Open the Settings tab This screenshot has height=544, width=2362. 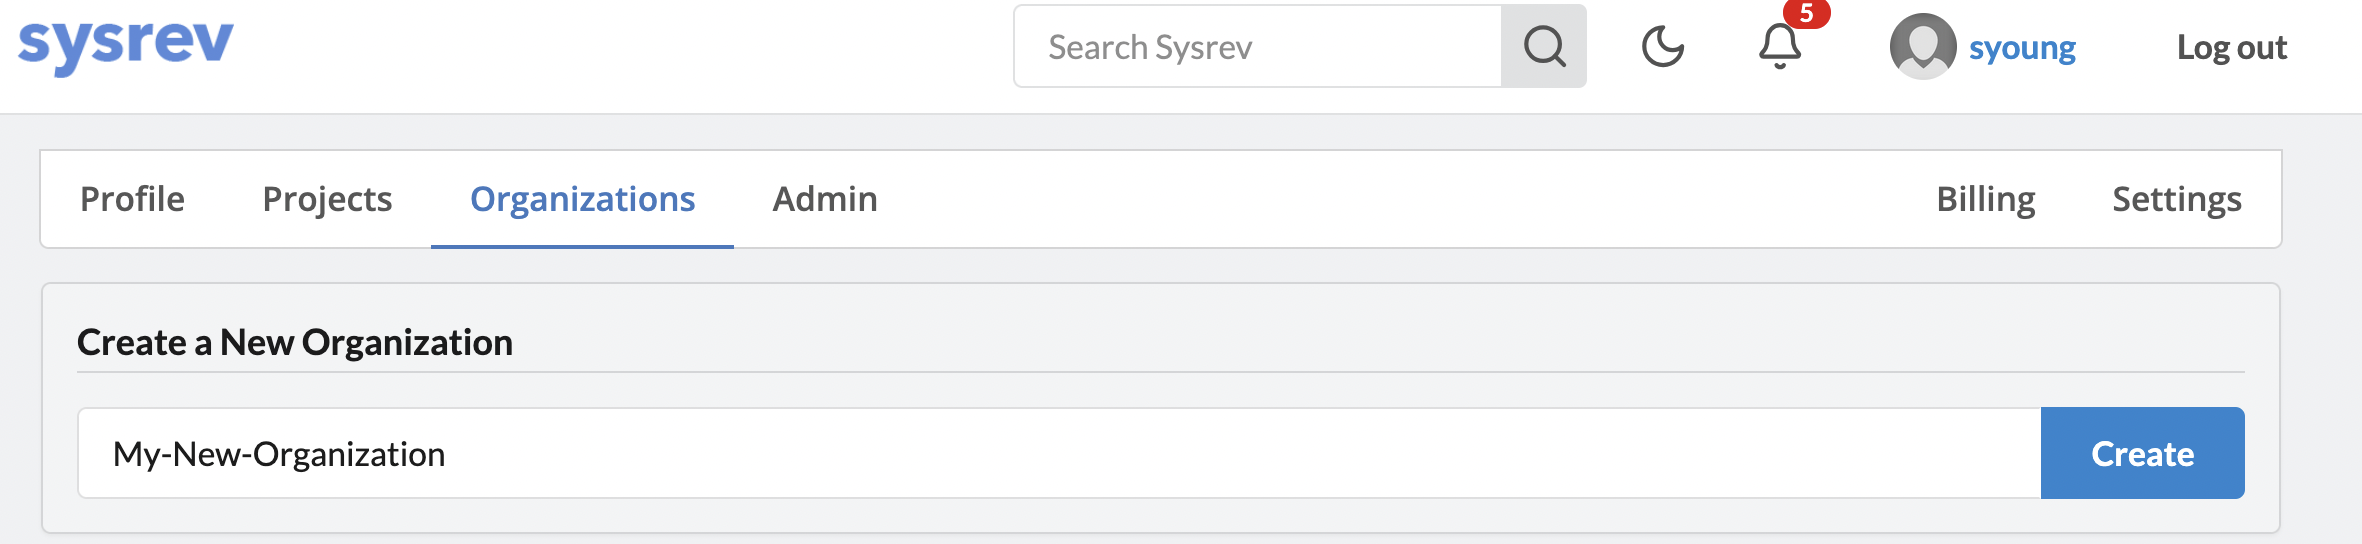pos(2176,200)
